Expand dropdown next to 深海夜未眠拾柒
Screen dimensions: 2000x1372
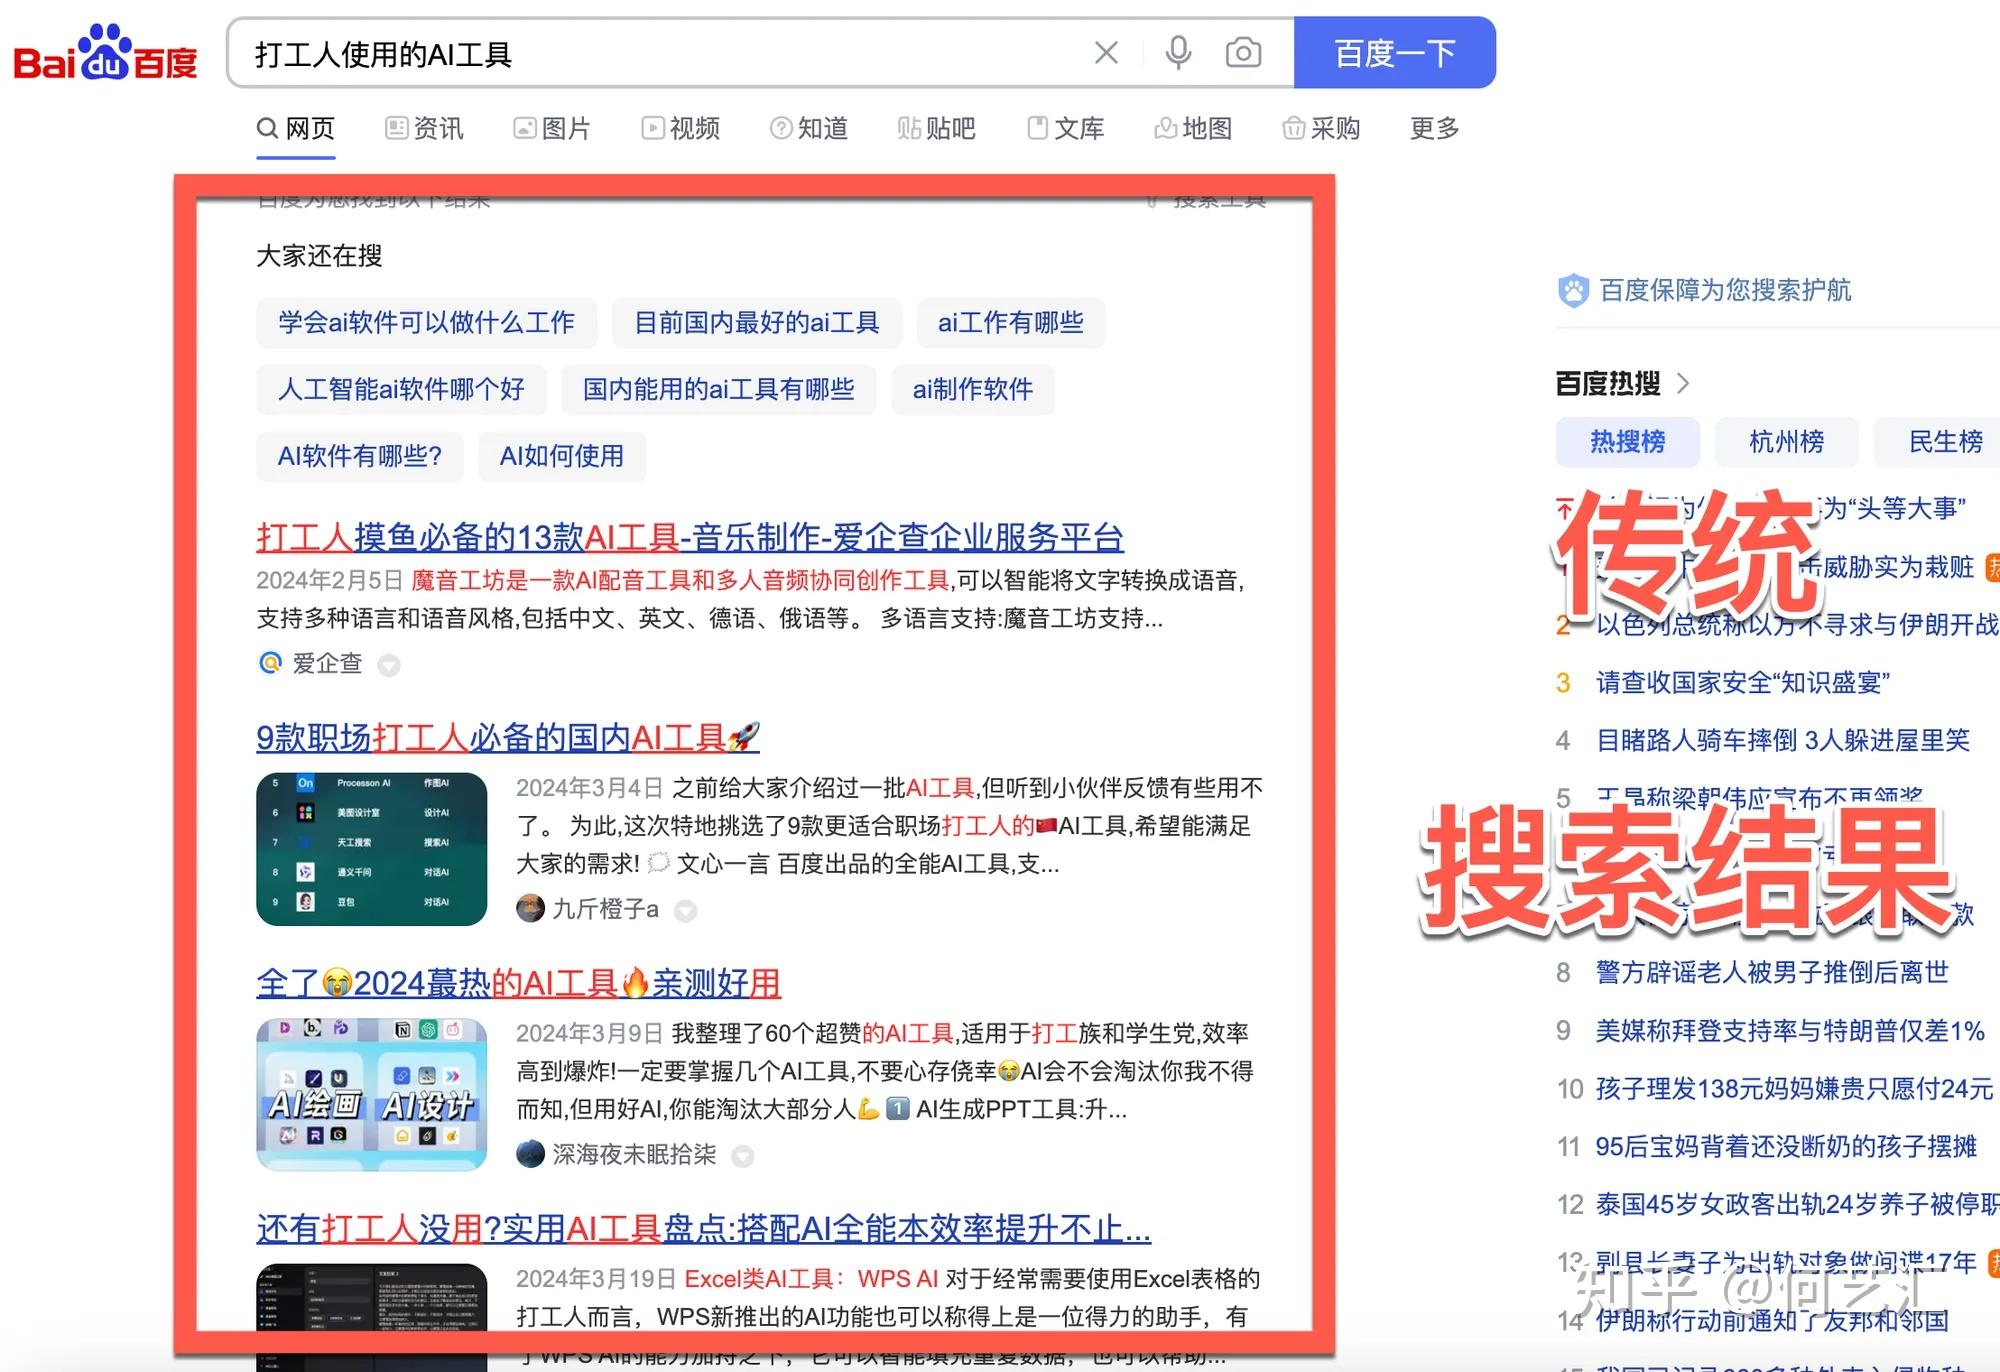[x=742, y=1157]
